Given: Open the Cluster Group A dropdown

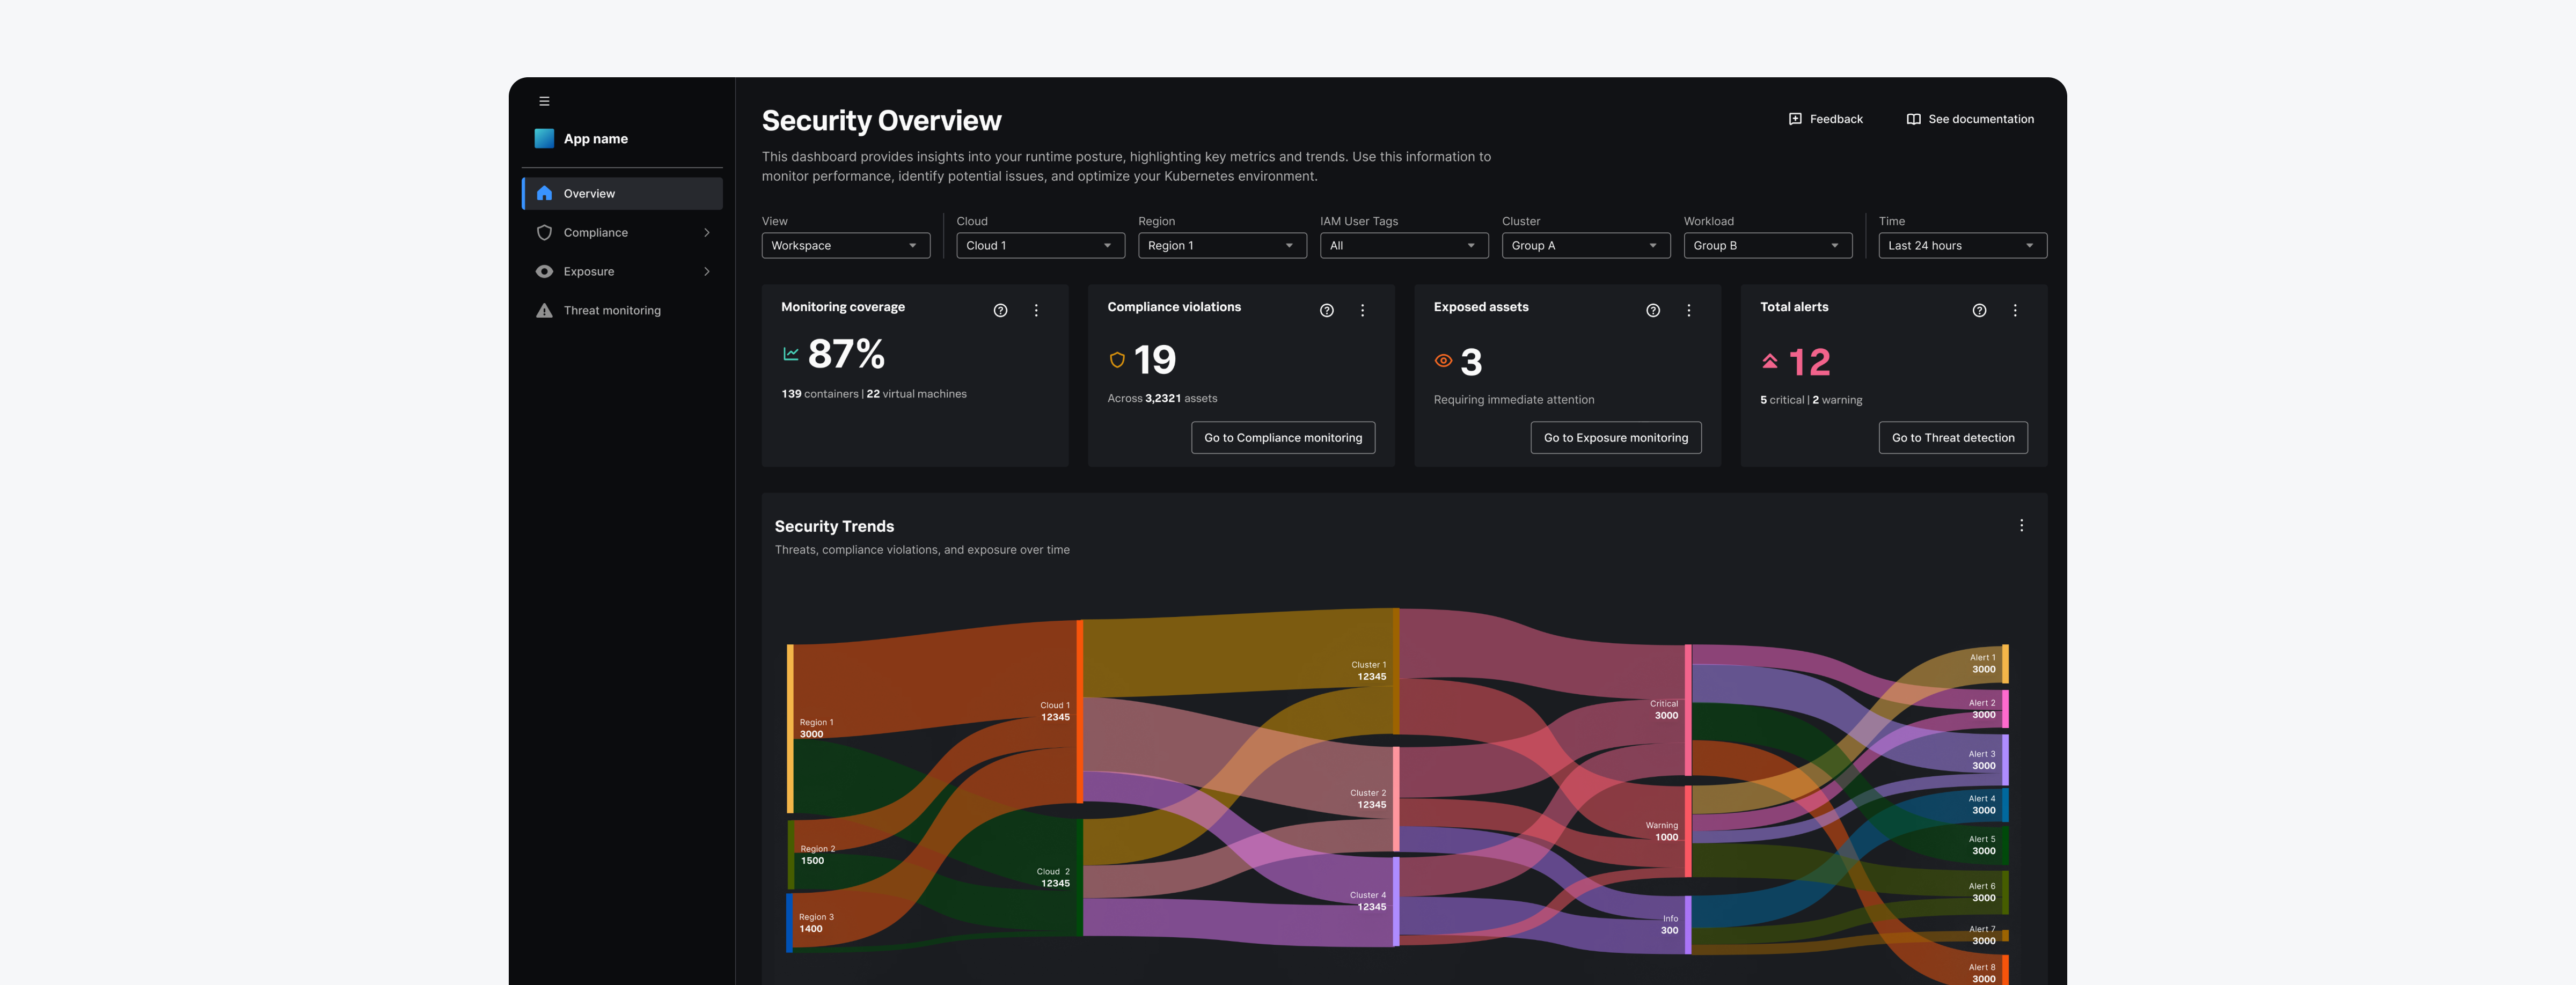Looking at the screenshot, I should [1585, 245].
